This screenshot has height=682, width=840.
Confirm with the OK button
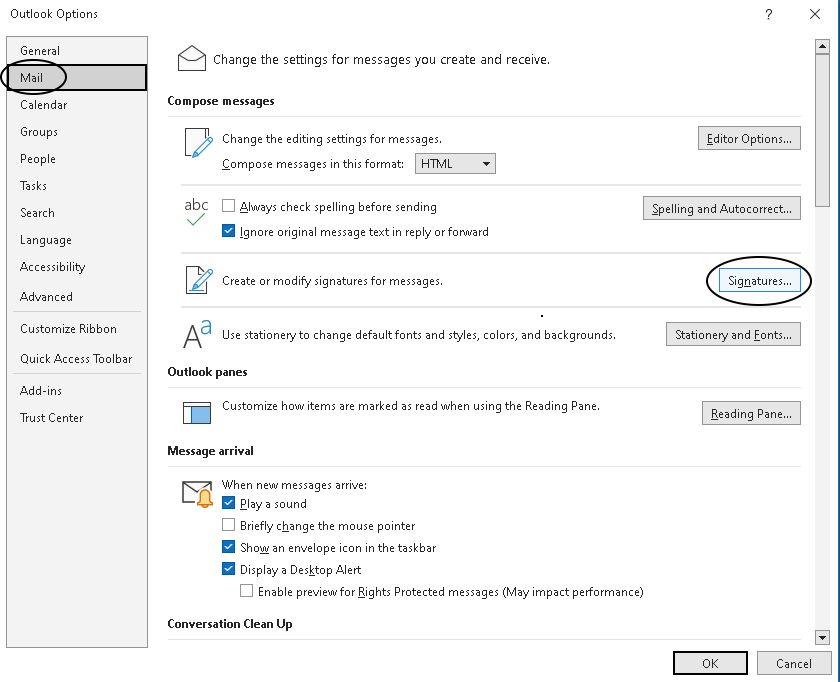click(710, 663)
